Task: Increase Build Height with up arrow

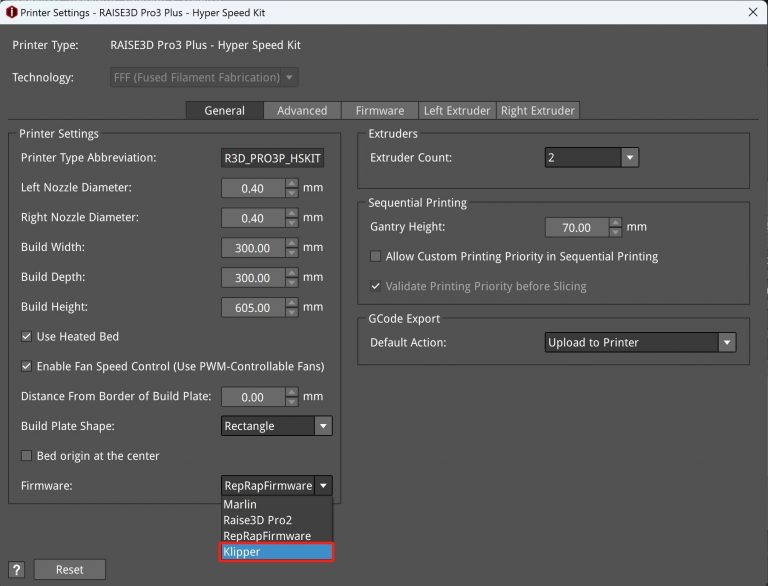Action: pyautogui.click(x=291, y=303)
